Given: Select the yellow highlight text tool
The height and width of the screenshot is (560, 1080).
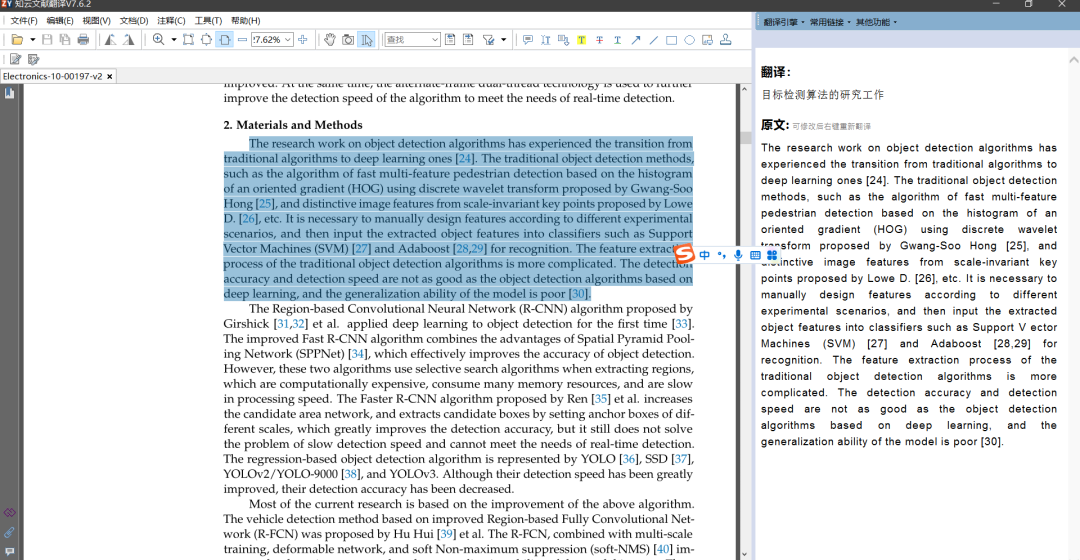Looking at the screenshot, I should (x=581, y=40).
